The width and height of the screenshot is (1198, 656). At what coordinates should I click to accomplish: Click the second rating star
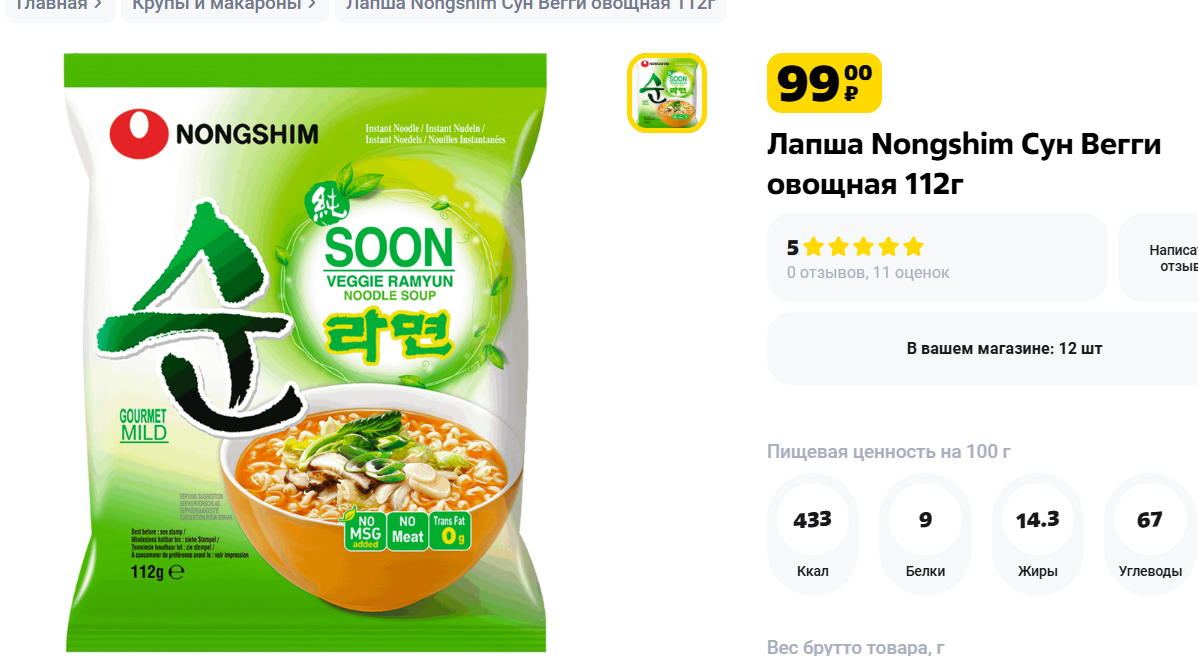pos(839,247)
